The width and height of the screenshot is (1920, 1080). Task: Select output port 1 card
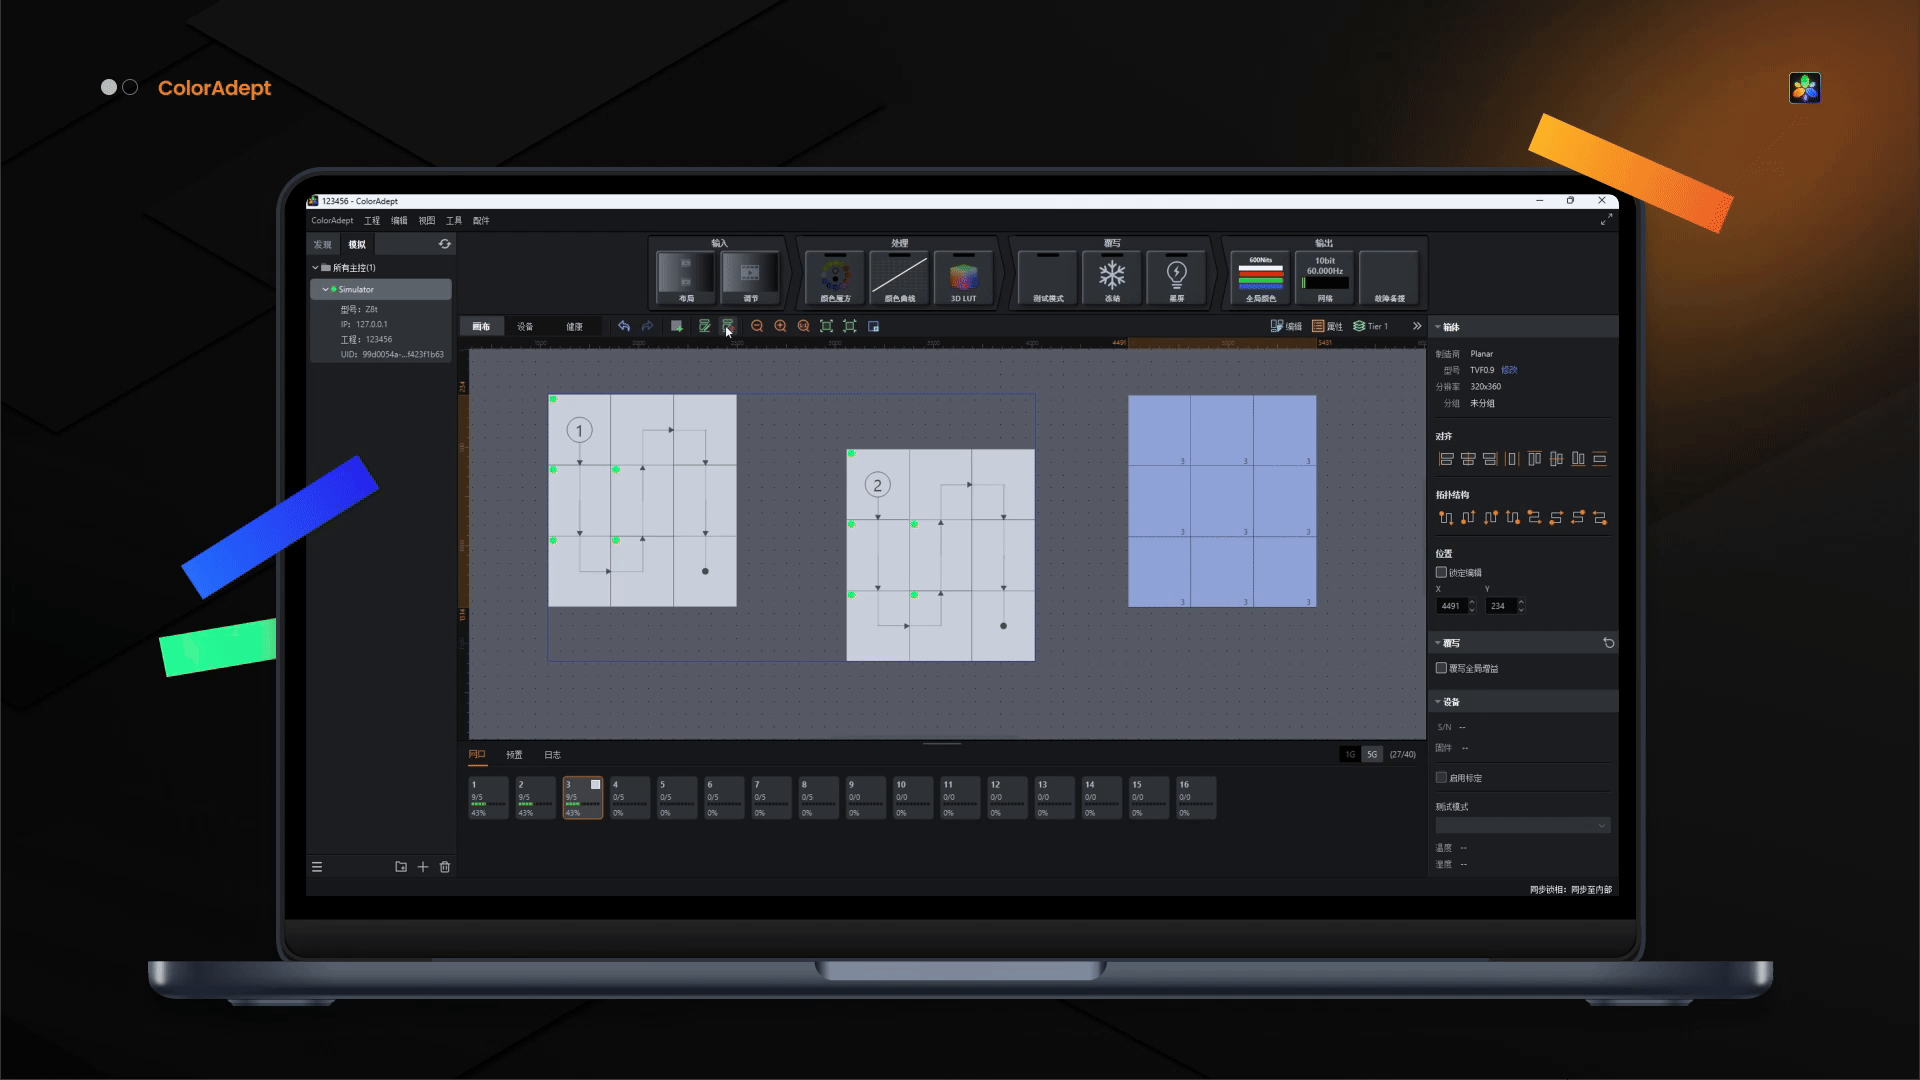tap(488, 798)
